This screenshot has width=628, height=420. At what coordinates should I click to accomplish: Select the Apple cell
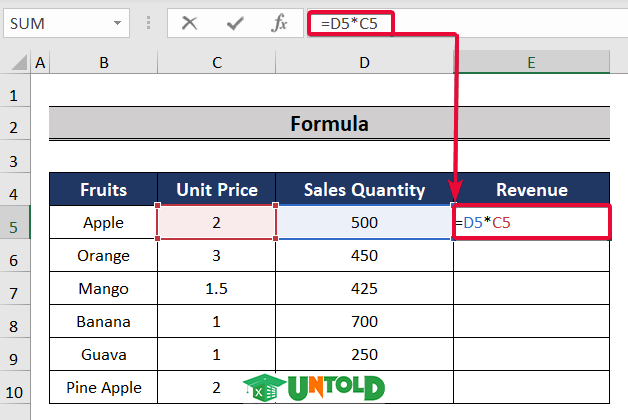click(x=103, y=223)
